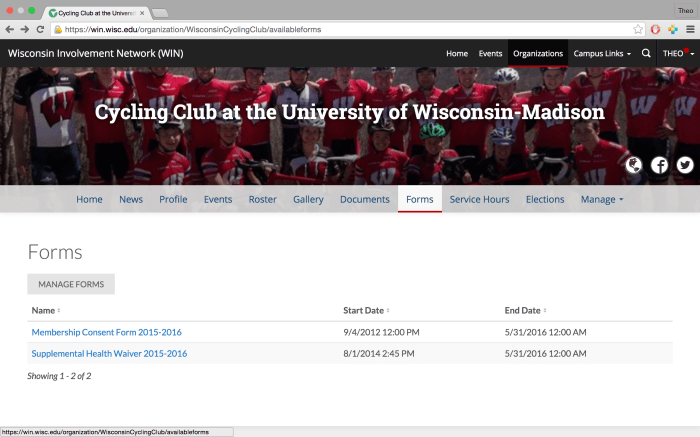Select Organizations in the top navbar
Viewport: 700px width, 437px height.
tap(538, 53)
